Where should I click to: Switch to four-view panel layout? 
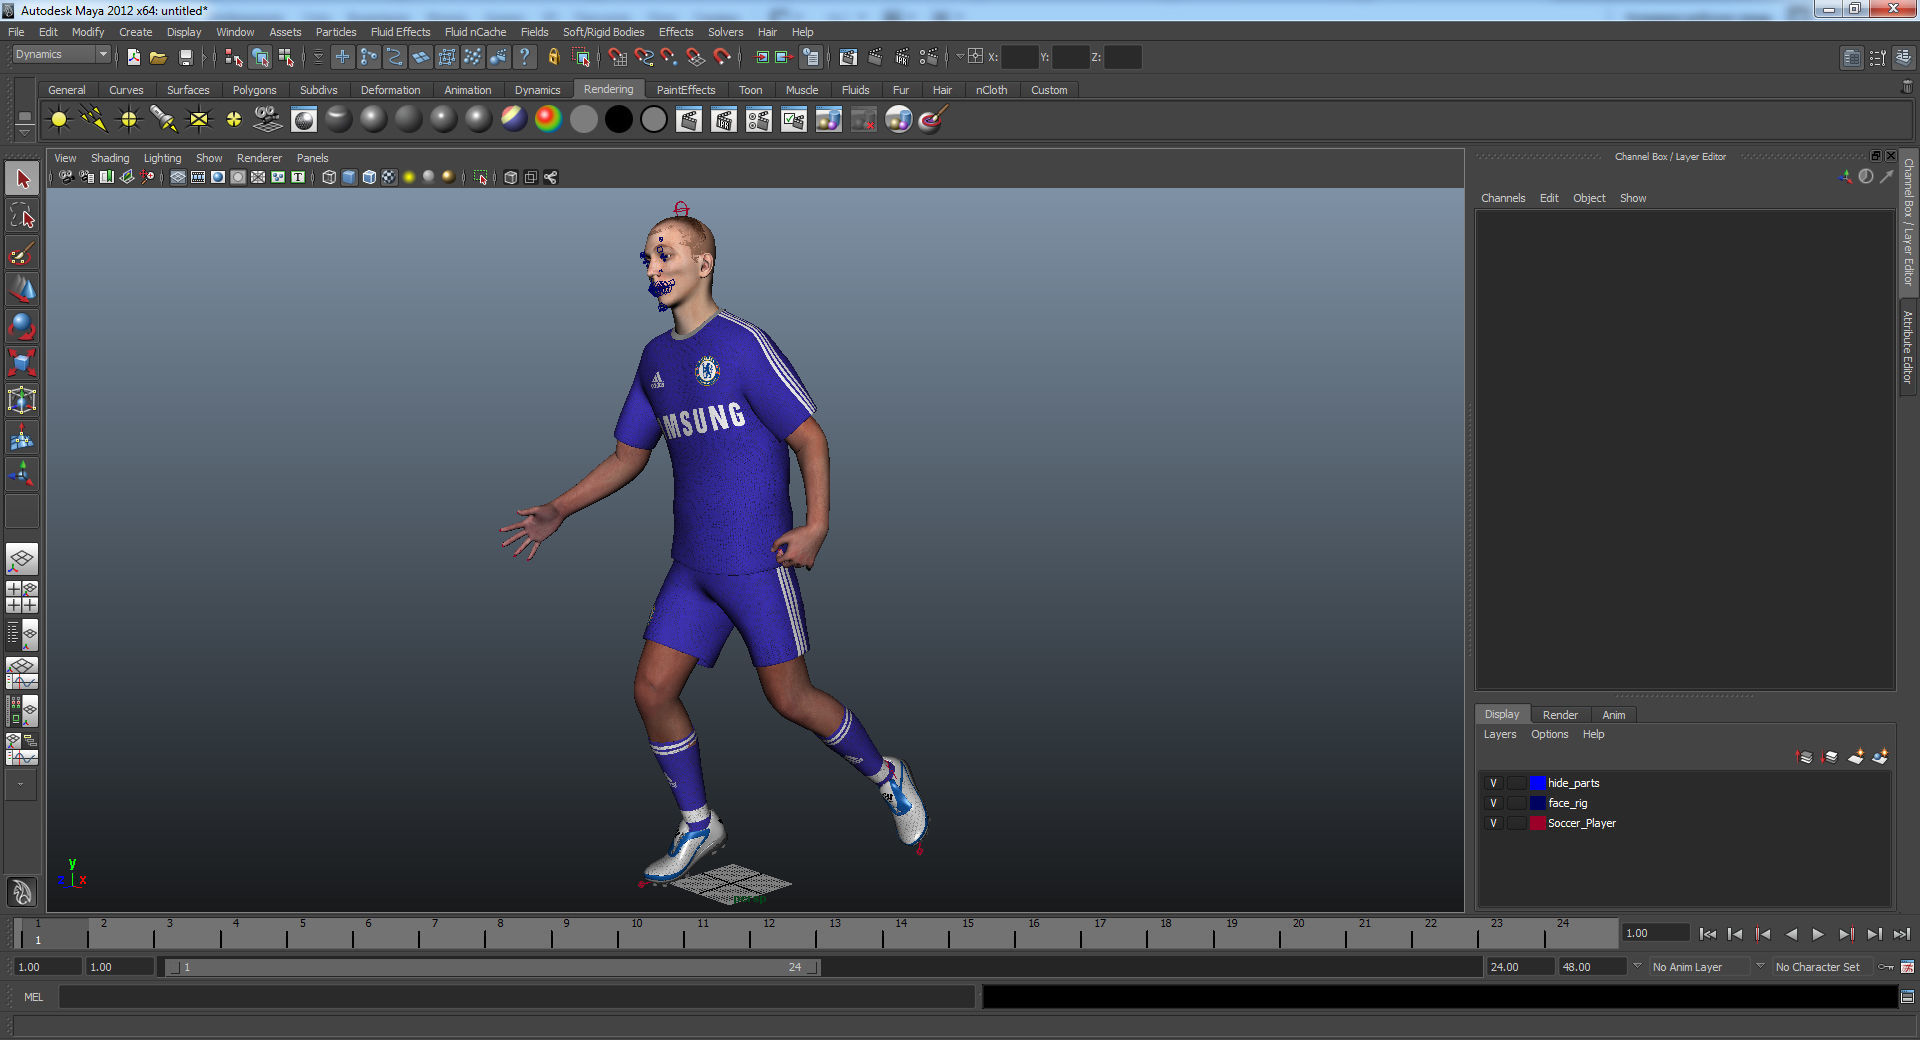(22, 597)
